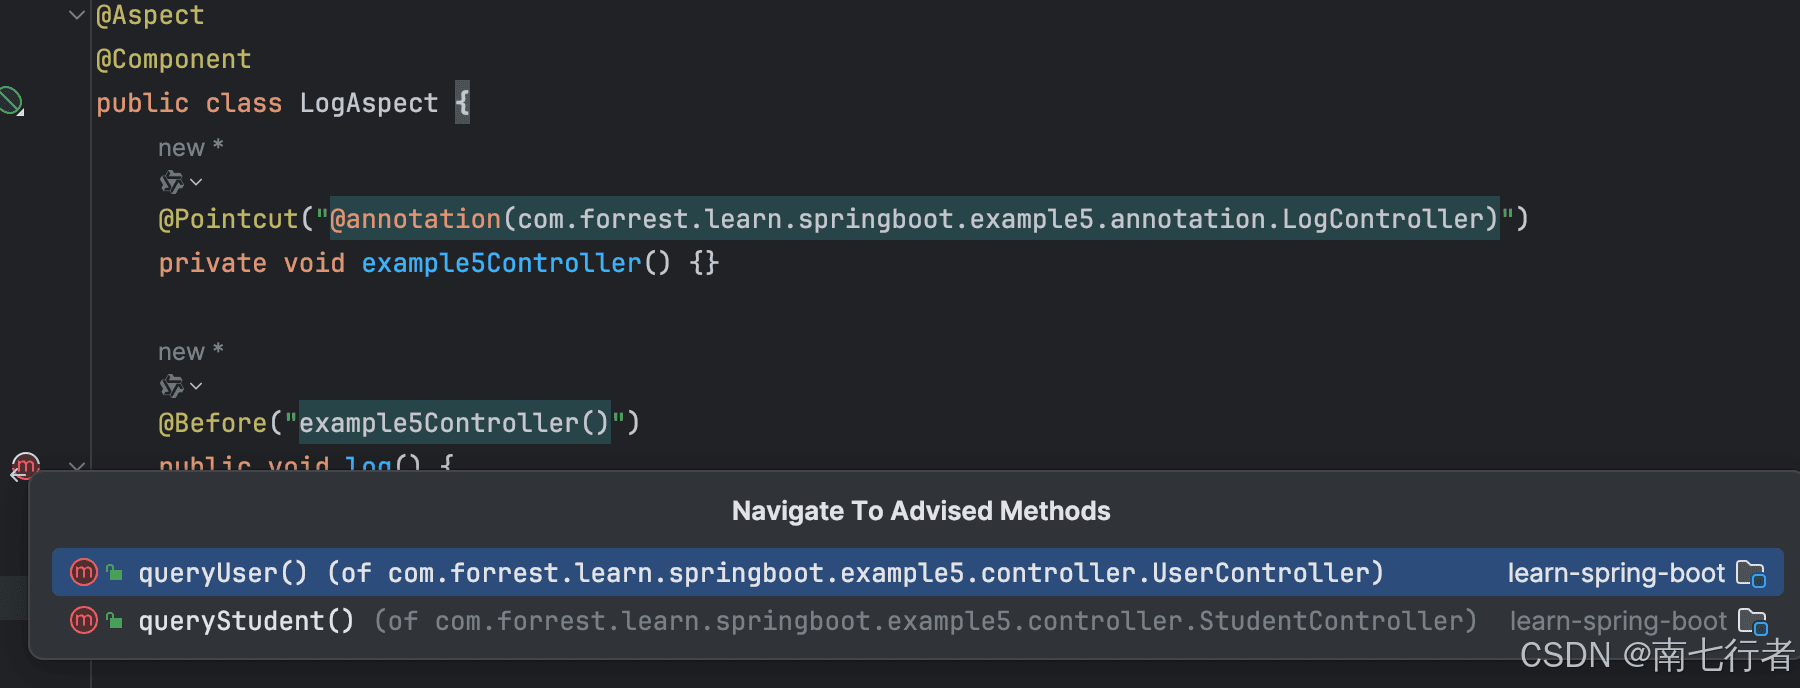Click the opening brace after LogAspect
Image resolution: width=1800 pixels, height=688 pixels.
(462, 103)
